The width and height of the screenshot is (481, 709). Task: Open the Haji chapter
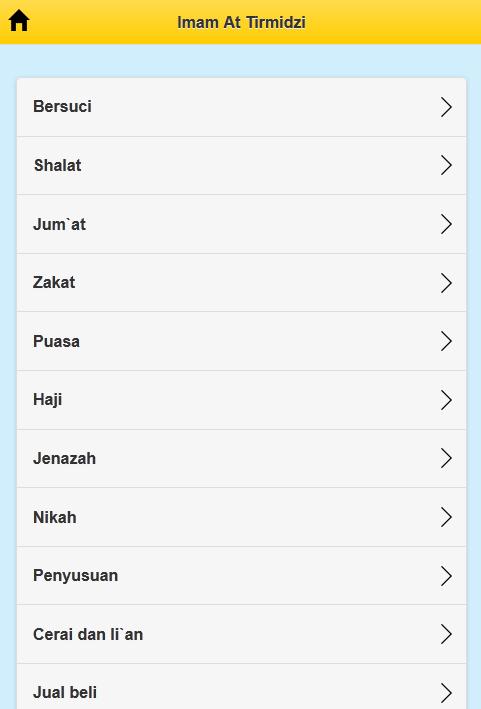[241, 400]
